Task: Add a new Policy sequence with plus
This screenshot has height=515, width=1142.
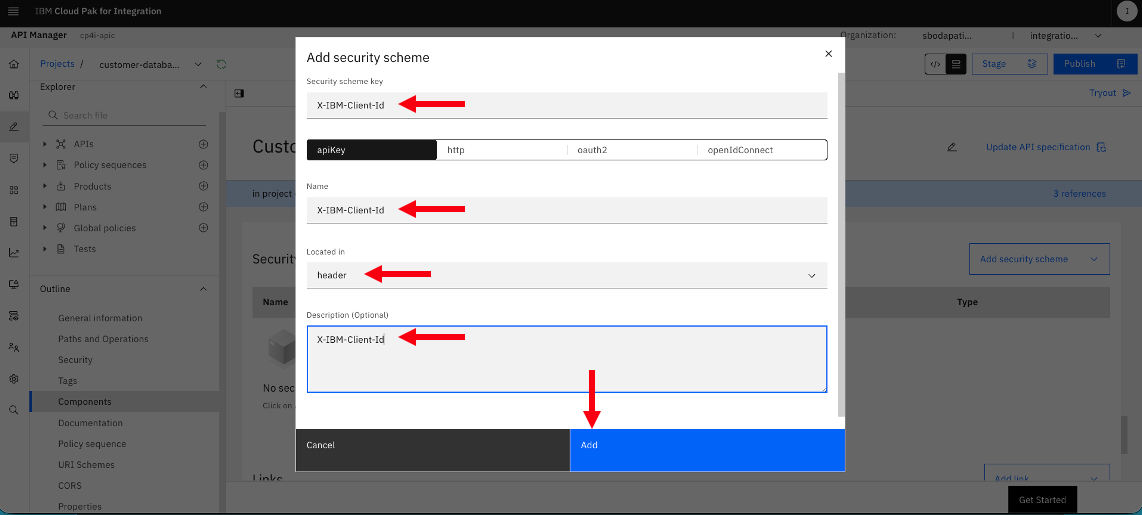Action: click(x=204, y=165)
